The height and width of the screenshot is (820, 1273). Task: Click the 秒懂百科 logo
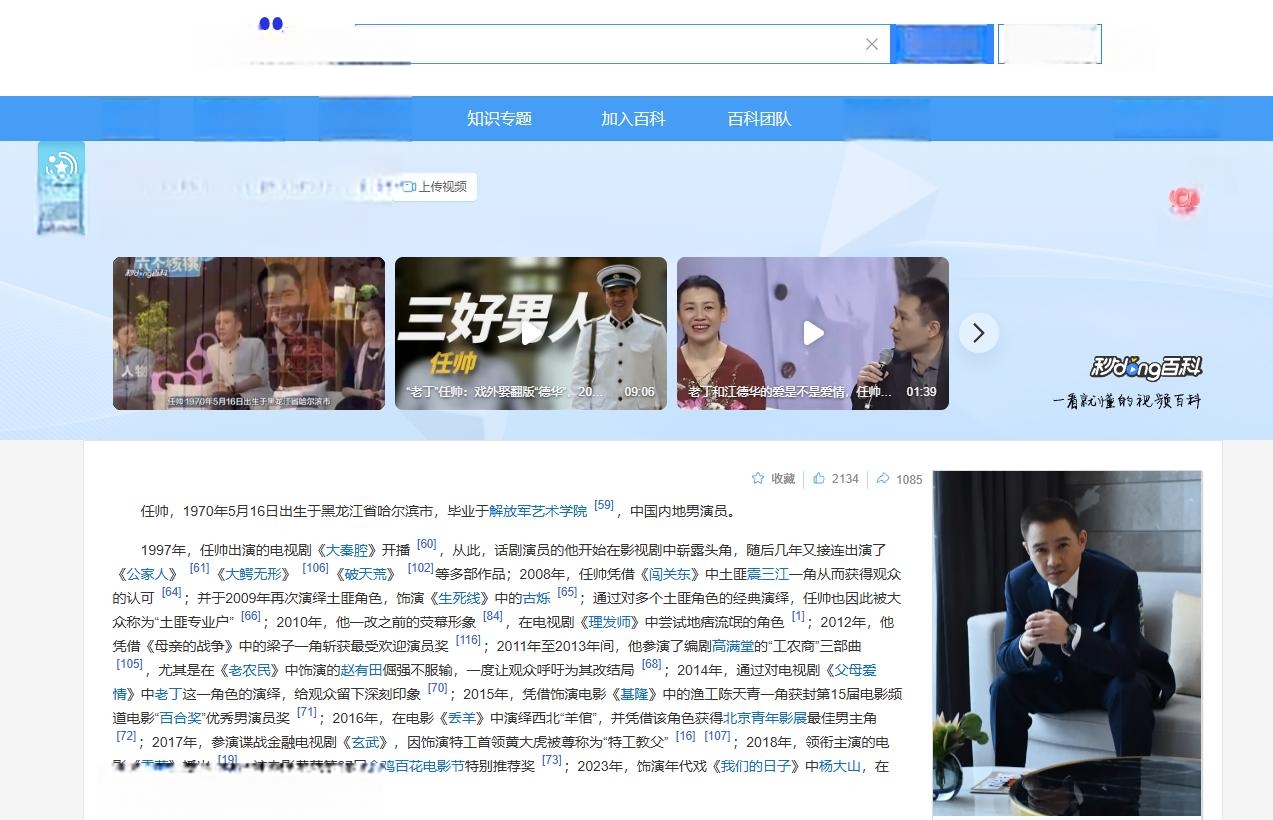[1146, 367]
